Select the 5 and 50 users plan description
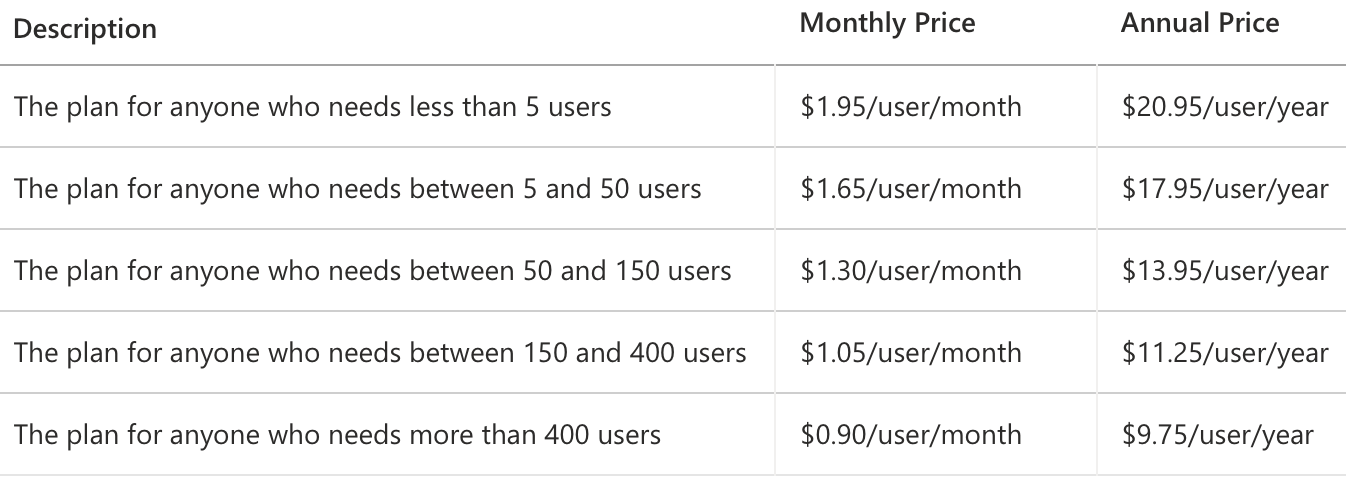This screenshot has height=482, width=1346. pyautogui.click(x=357, y=188)
